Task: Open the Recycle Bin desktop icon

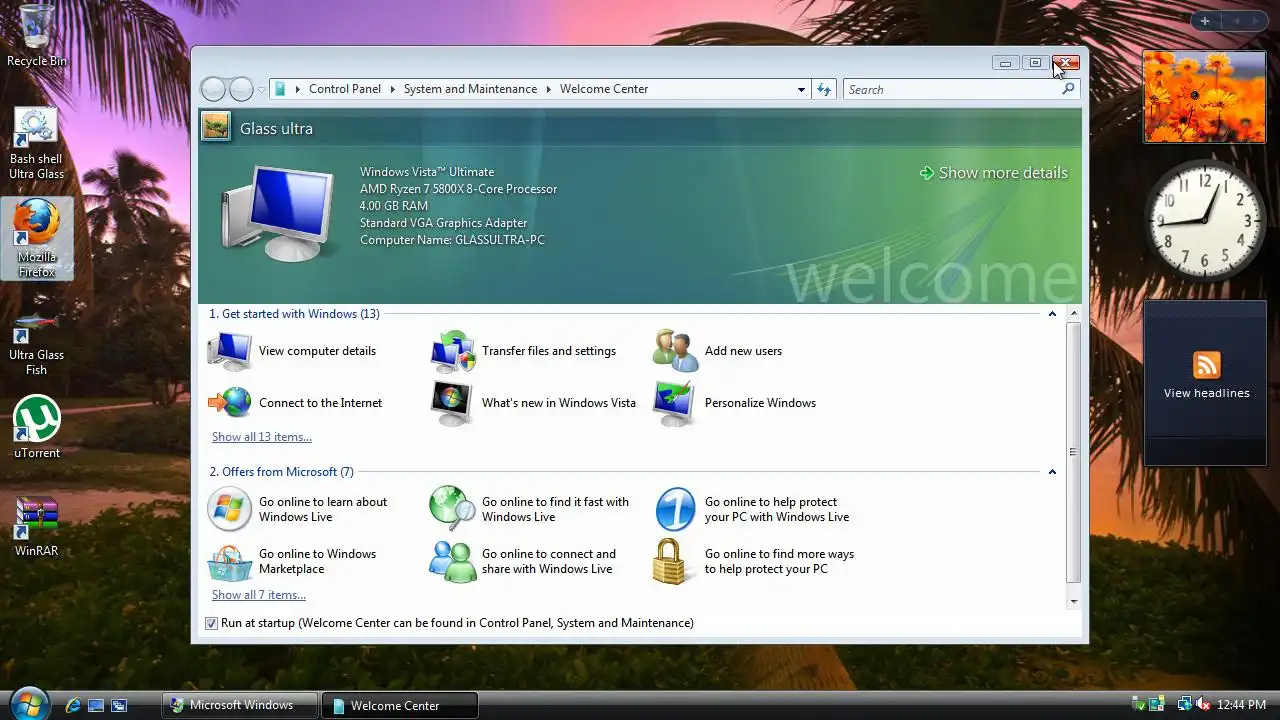Action: coord(37,36)
